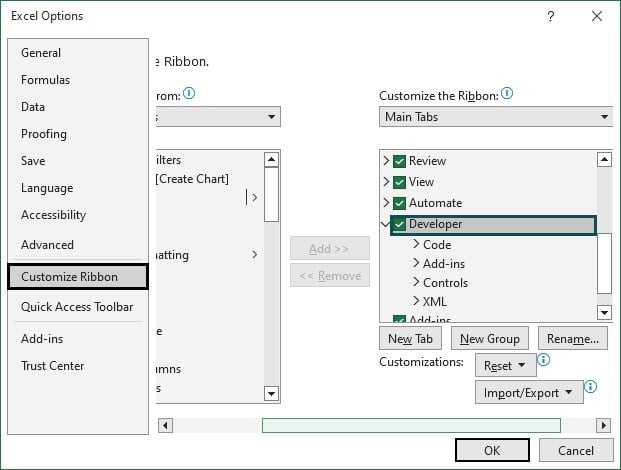Click horizontal scrollbar right arrow
This screenshot has width=621, height=470.
click(x=604, y=426)
